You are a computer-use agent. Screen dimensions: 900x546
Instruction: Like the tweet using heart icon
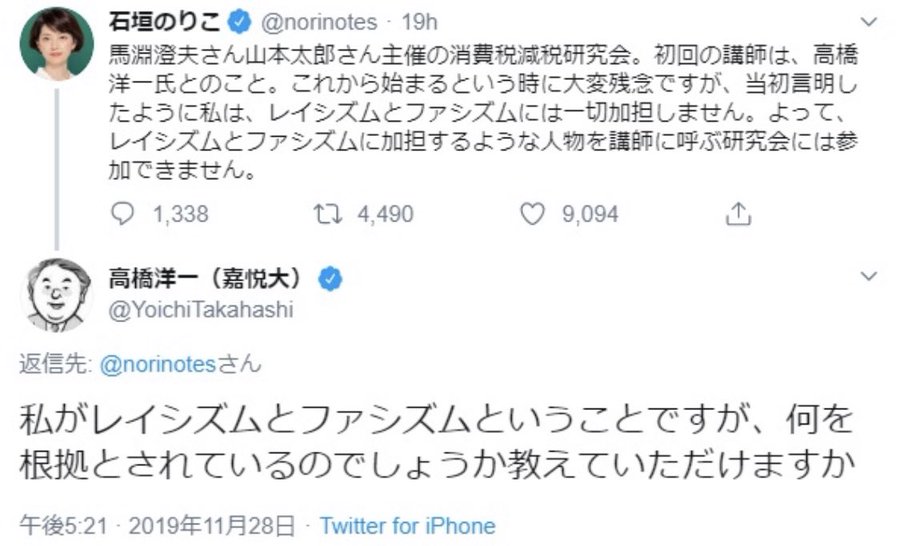pyautogui.click(x=532, y=214)
